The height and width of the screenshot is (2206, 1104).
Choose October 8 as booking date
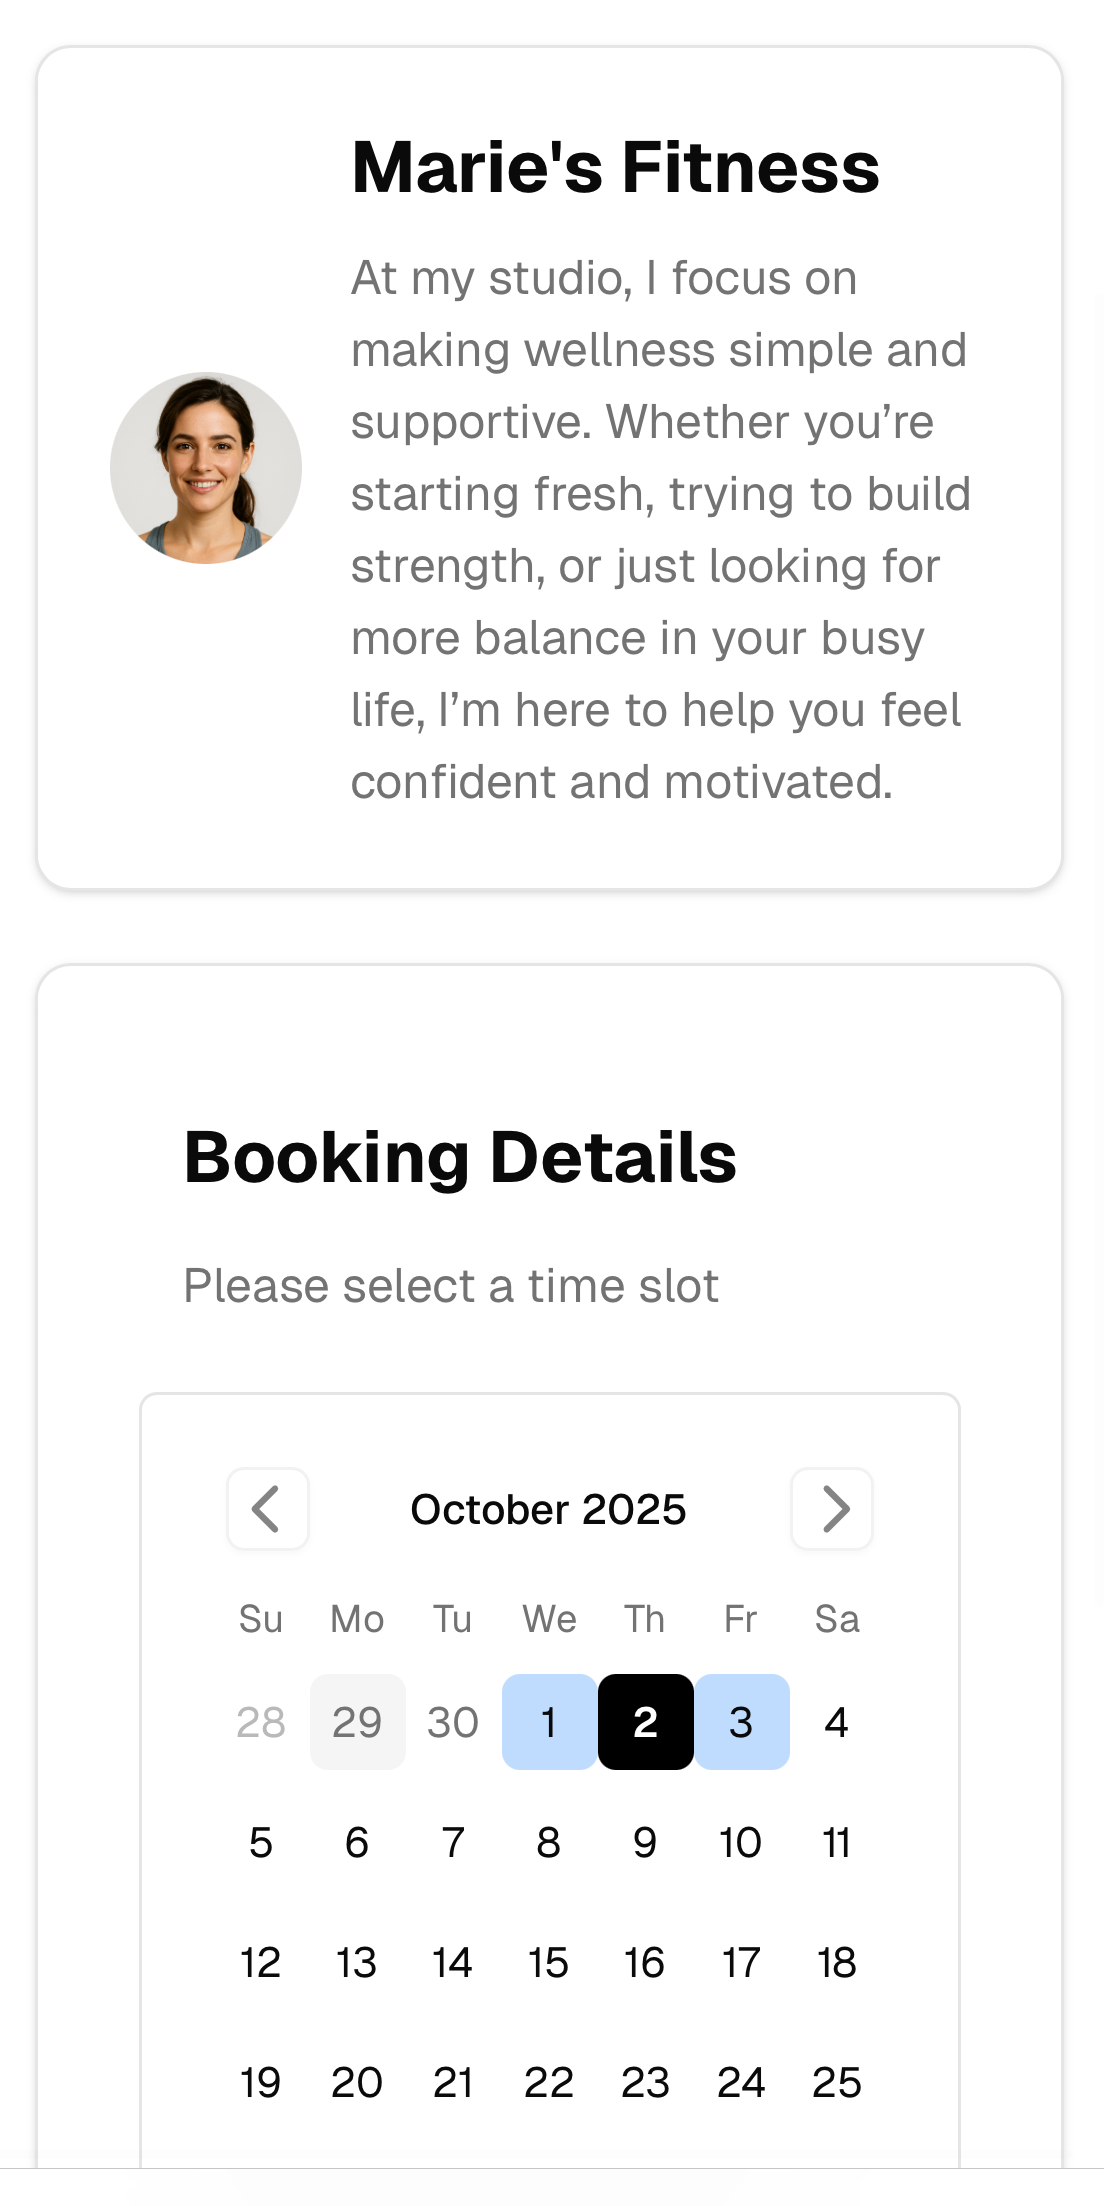(x=549, y=1842)
